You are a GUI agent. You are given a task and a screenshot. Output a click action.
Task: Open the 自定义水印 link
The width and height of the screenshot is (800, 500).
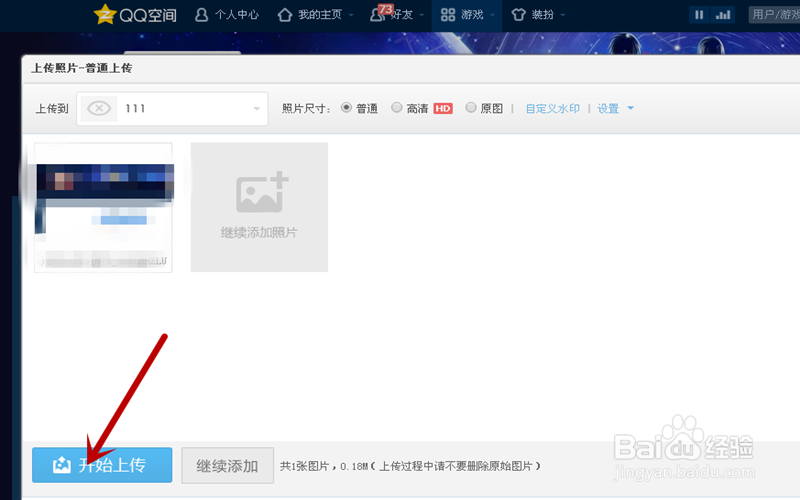click(x=553, y=109)
